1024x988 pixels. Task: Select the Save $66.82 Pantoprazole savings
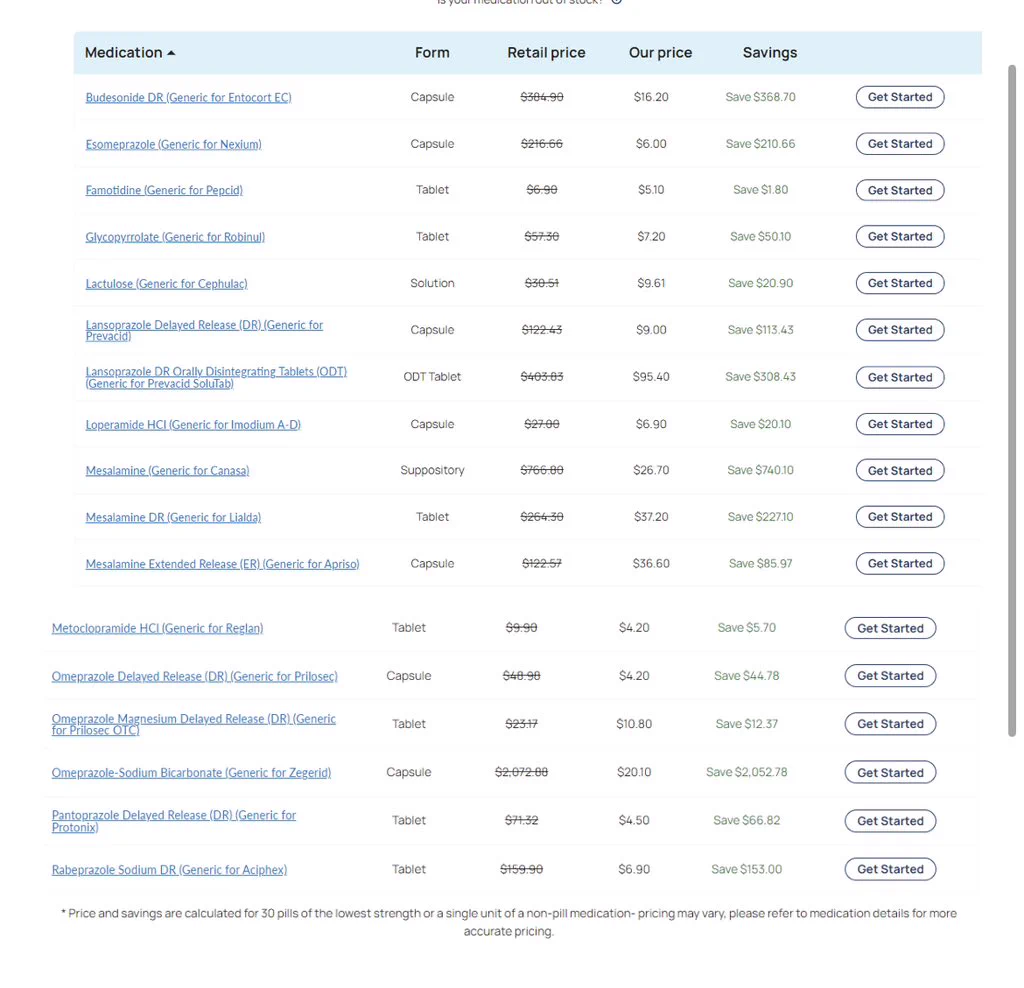pyautogui.click(x=746, y=821)
